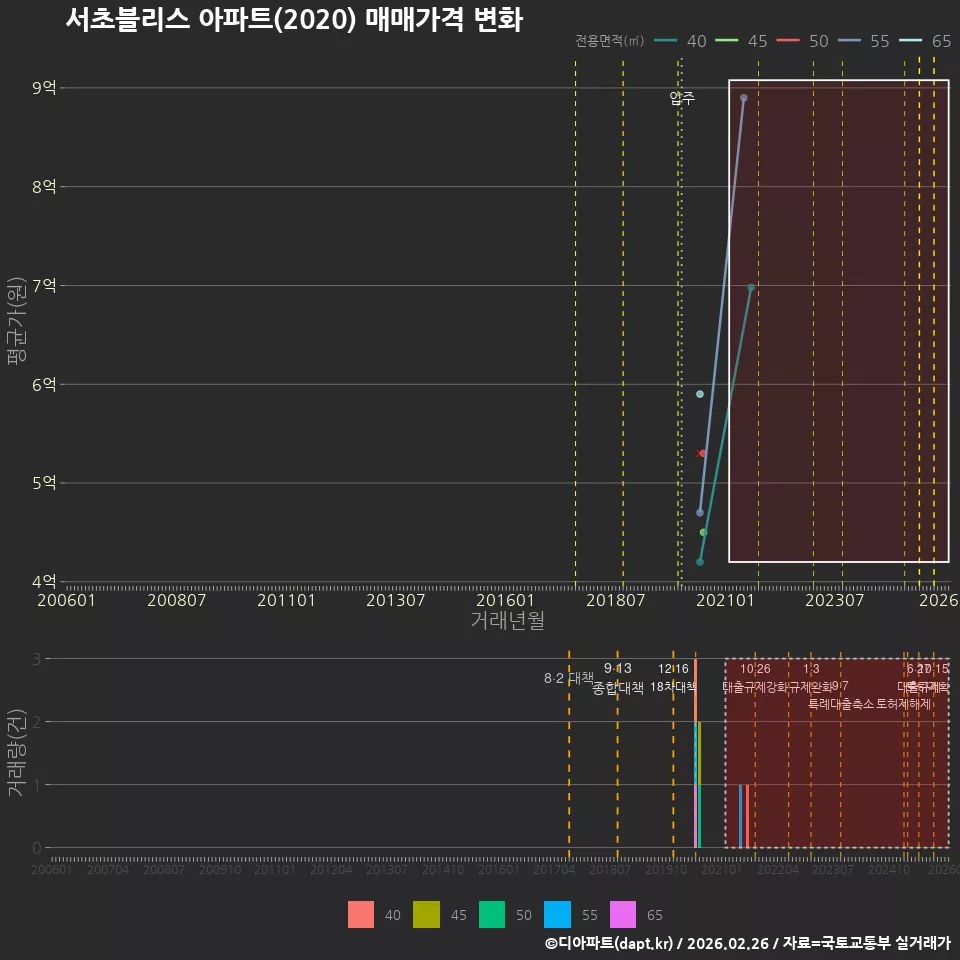
Task: Click the y-axis label '4억'
Action: pyautogui.click(x=44, y=581)
